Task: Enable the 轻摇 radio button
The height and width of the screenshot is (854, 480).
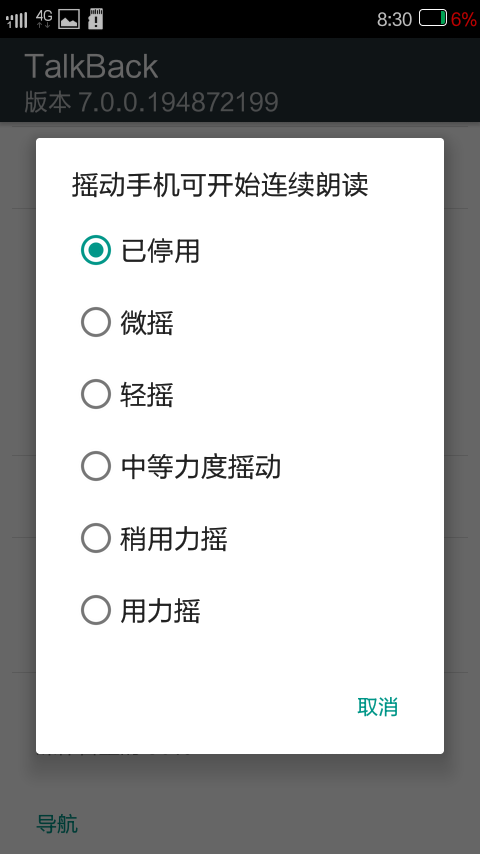Action: coord(96,394)
